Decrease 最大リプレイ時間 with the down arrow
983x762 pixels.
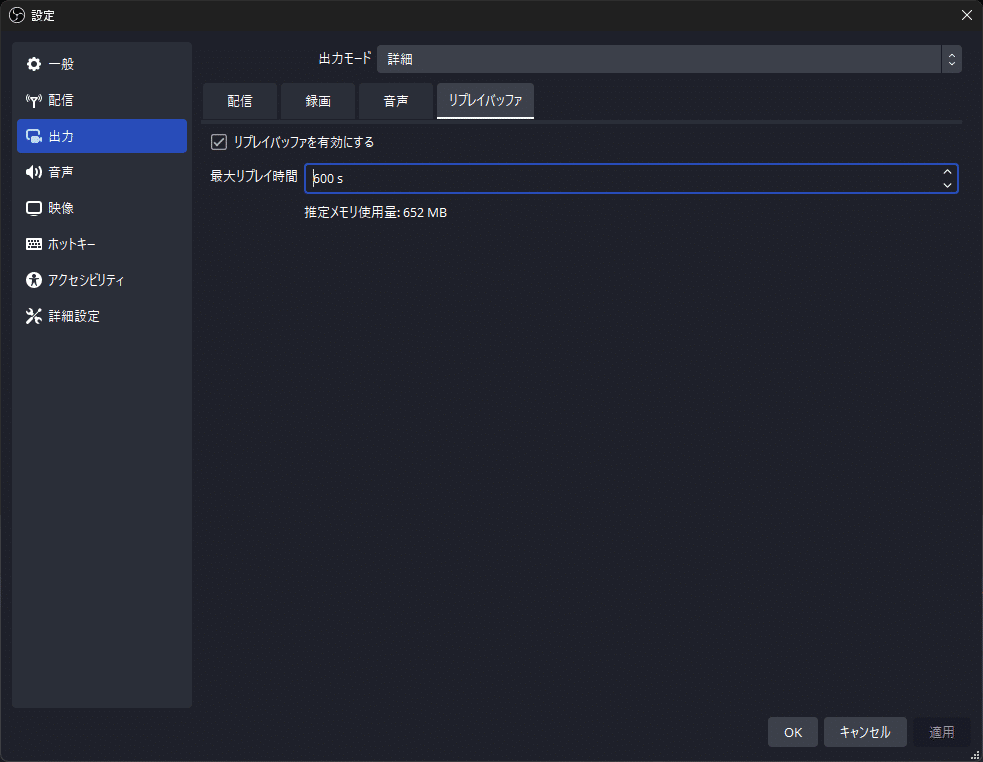947,185
